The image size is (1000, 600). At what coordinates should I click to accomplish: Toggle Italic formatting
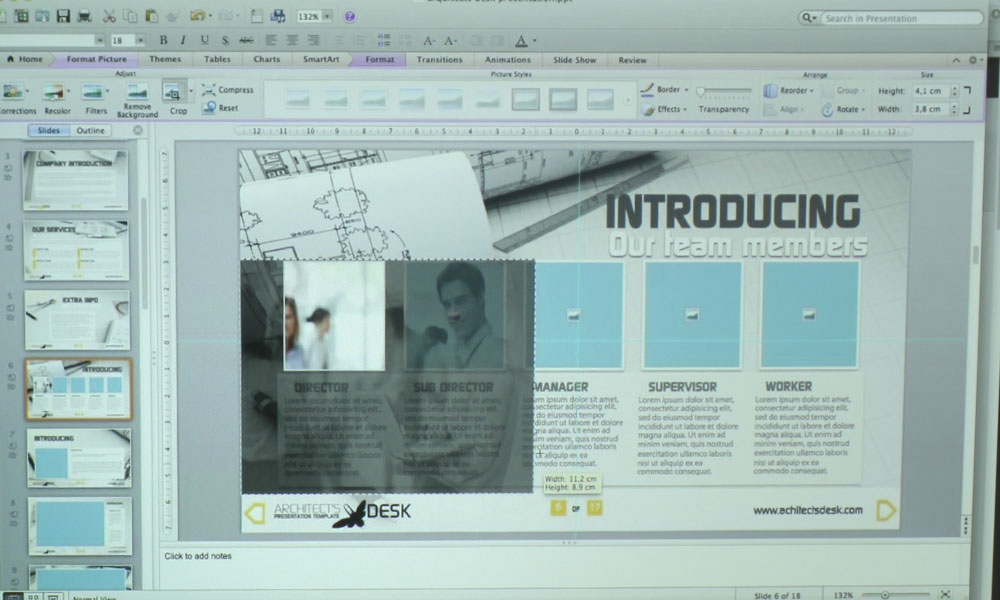tap(184, 40)
